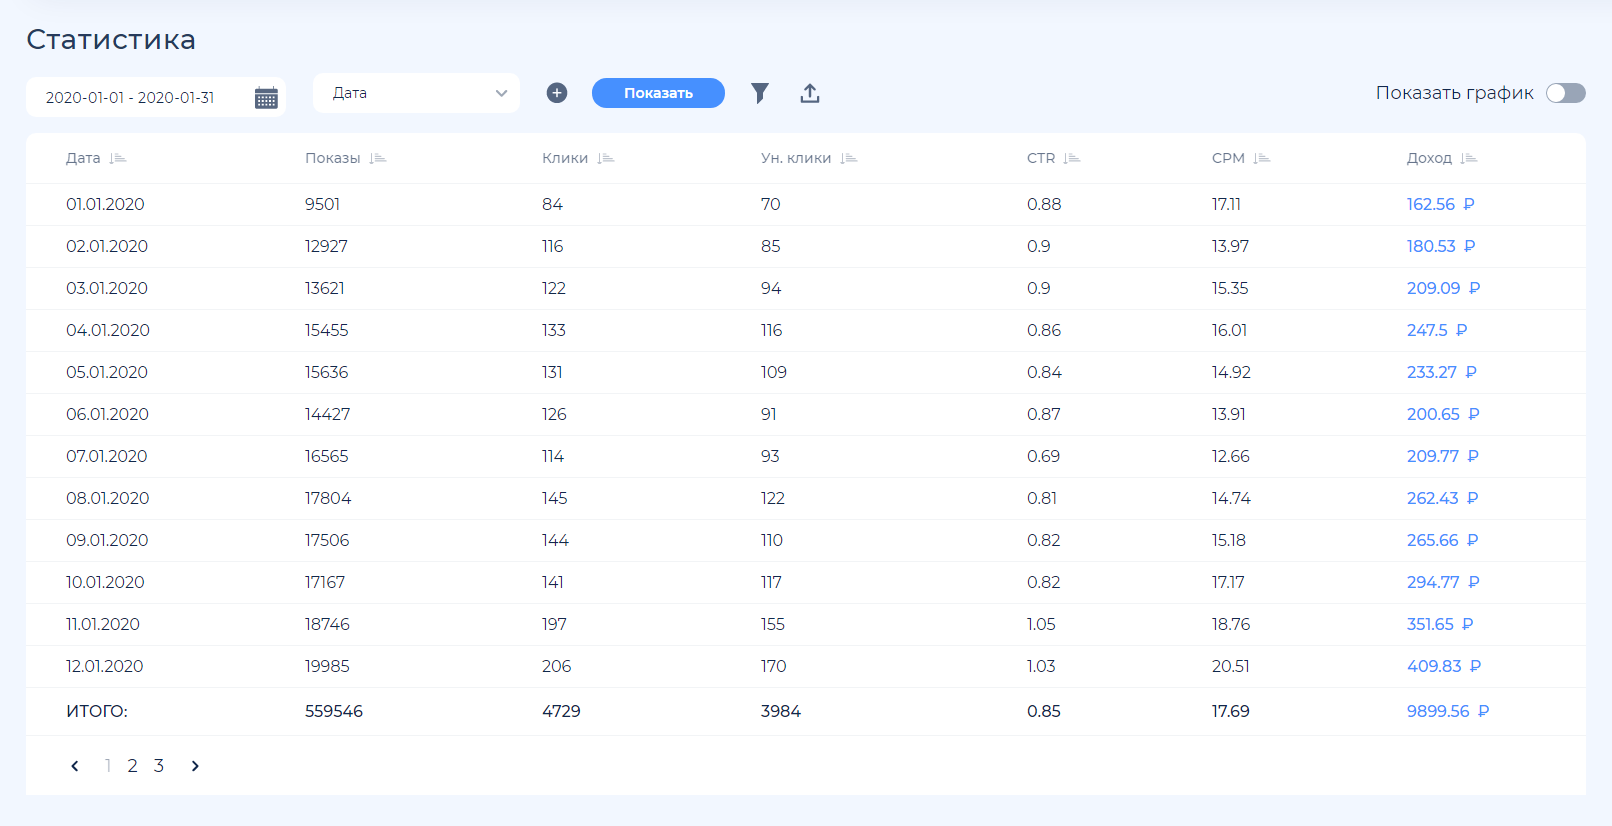1612x826 pixels.
Task: Click the Клики column header label
Action: tap(565, 158)
